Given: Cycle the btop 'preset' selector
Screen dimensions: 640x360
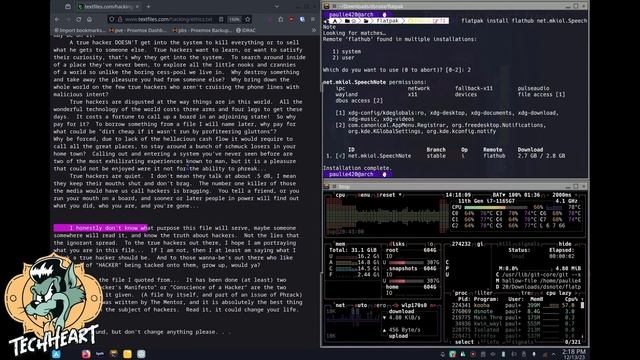Looking at the screenshot, I should 388,195.
